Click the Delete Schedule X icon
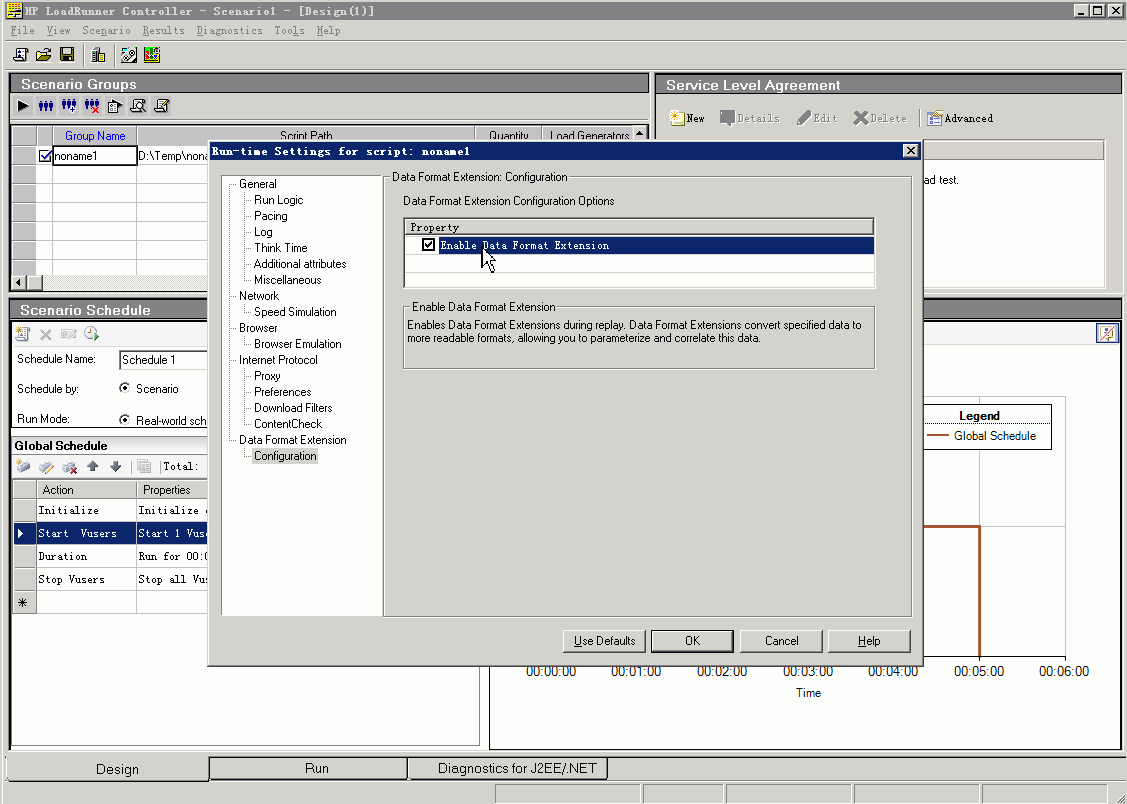Viewport: 1127px width, 804px height. tap(45, 334)
